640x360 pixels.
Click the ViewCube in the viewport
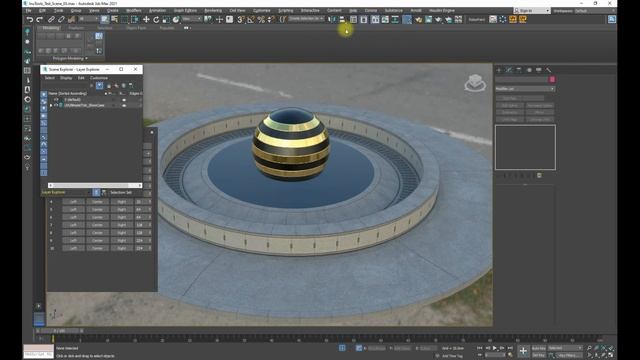coord(475,83)
